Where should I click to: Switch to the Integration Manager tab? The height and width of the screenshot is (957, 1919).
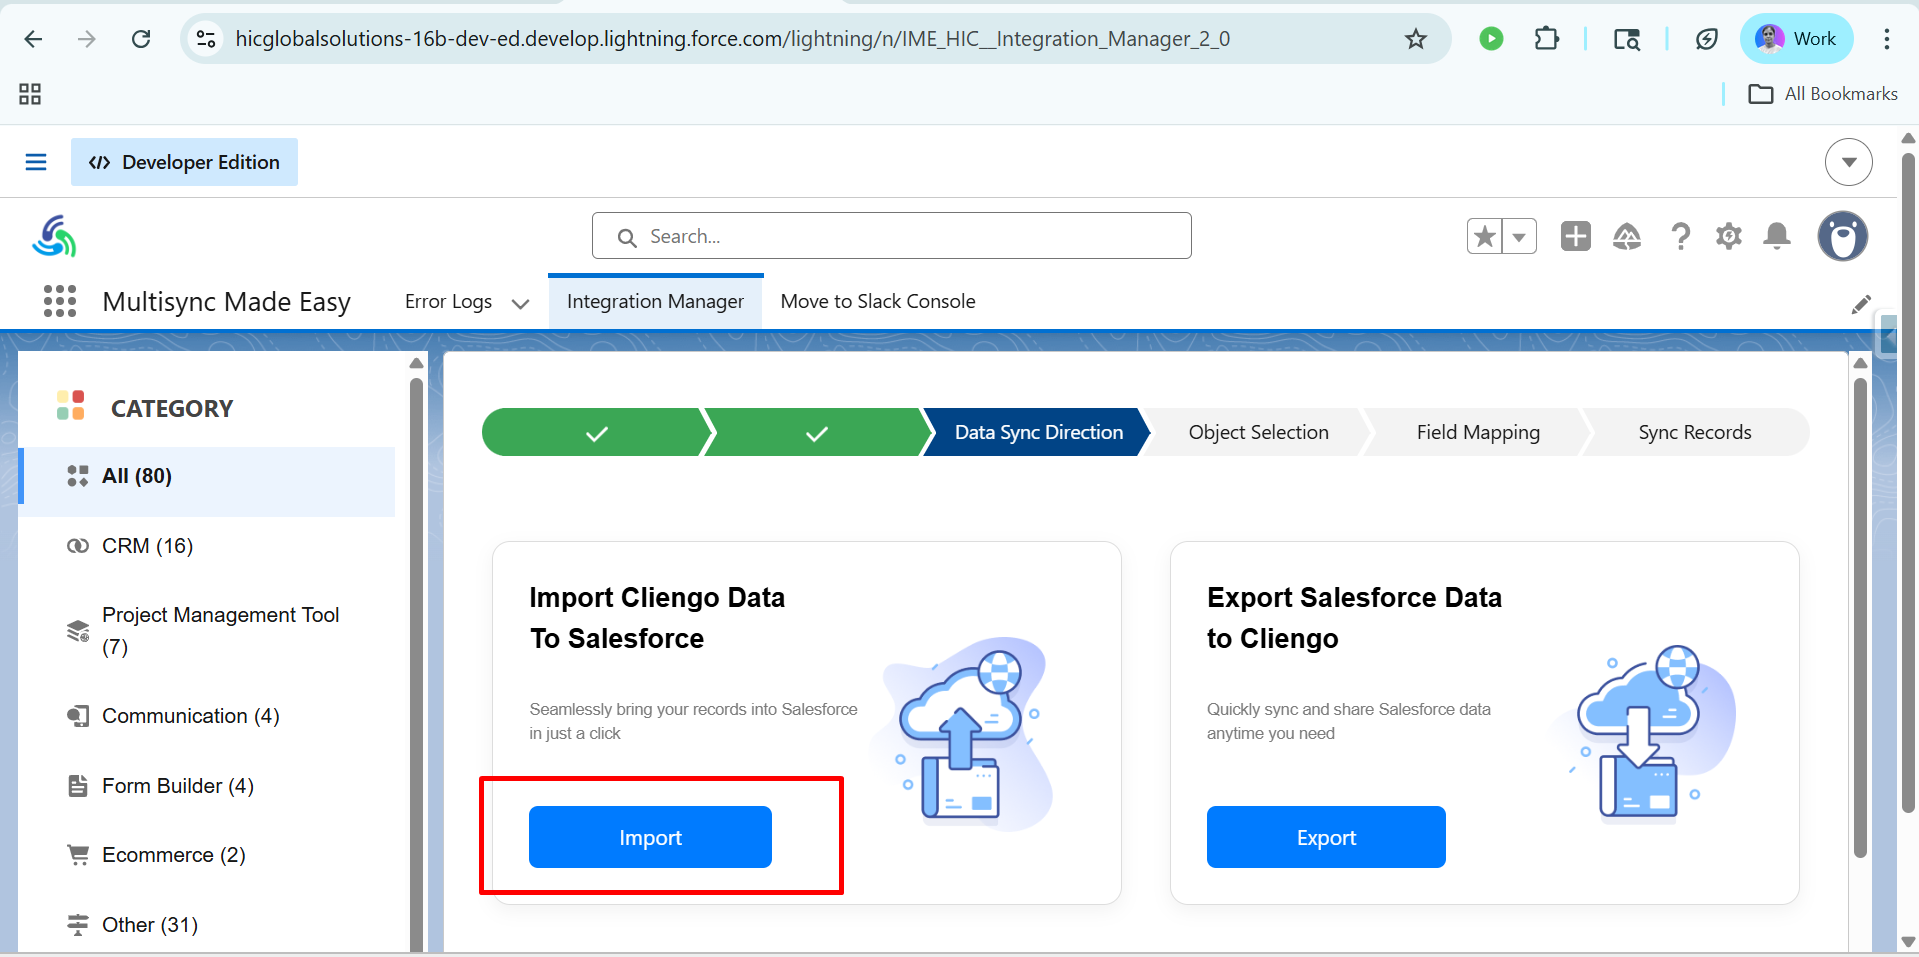click(x=655, y=302)
